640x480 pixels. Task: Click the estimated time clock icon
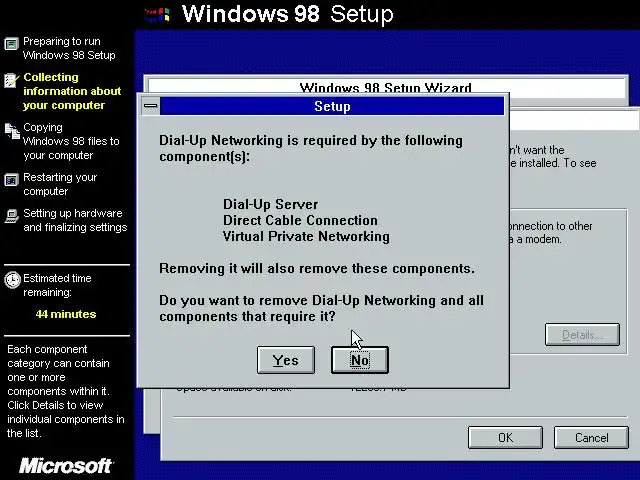coord(12,280)
